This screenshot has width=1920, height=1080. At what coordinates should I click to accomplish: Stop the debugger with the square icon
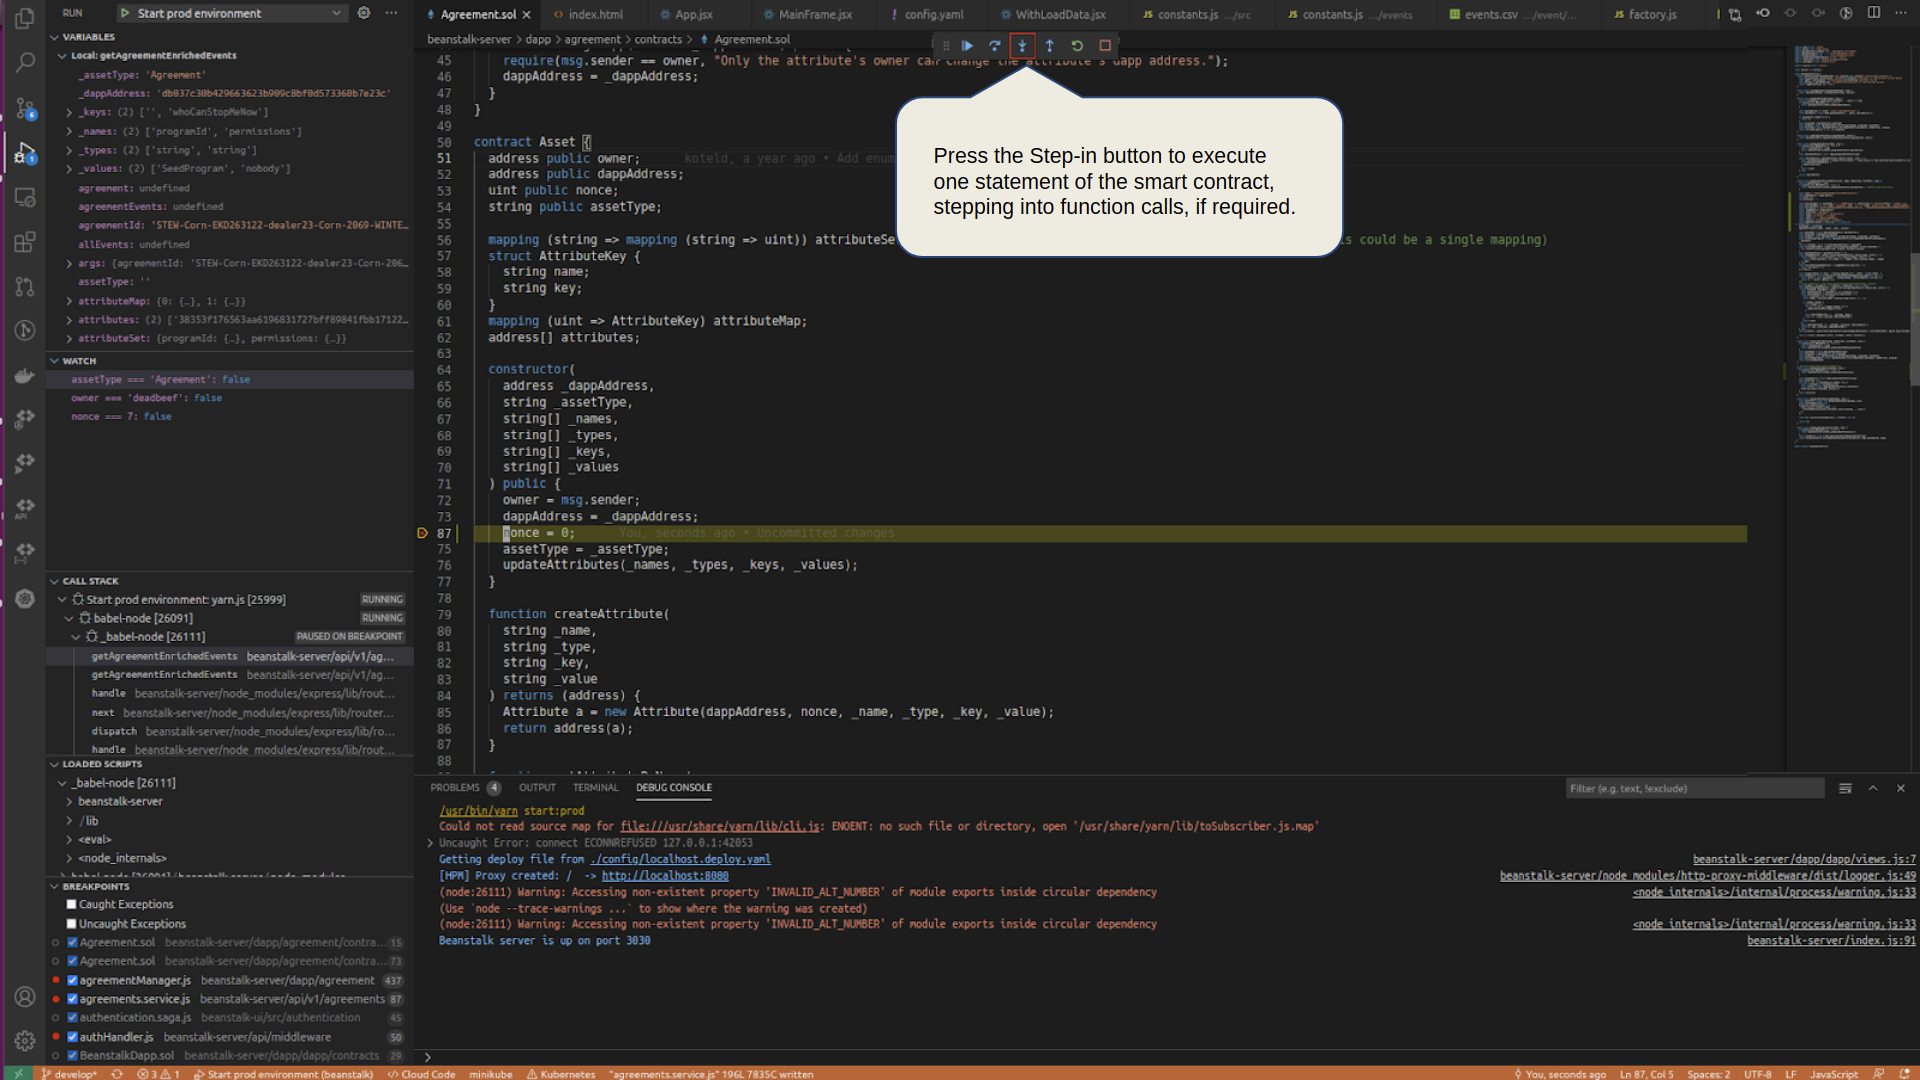tap(1105, 46)
